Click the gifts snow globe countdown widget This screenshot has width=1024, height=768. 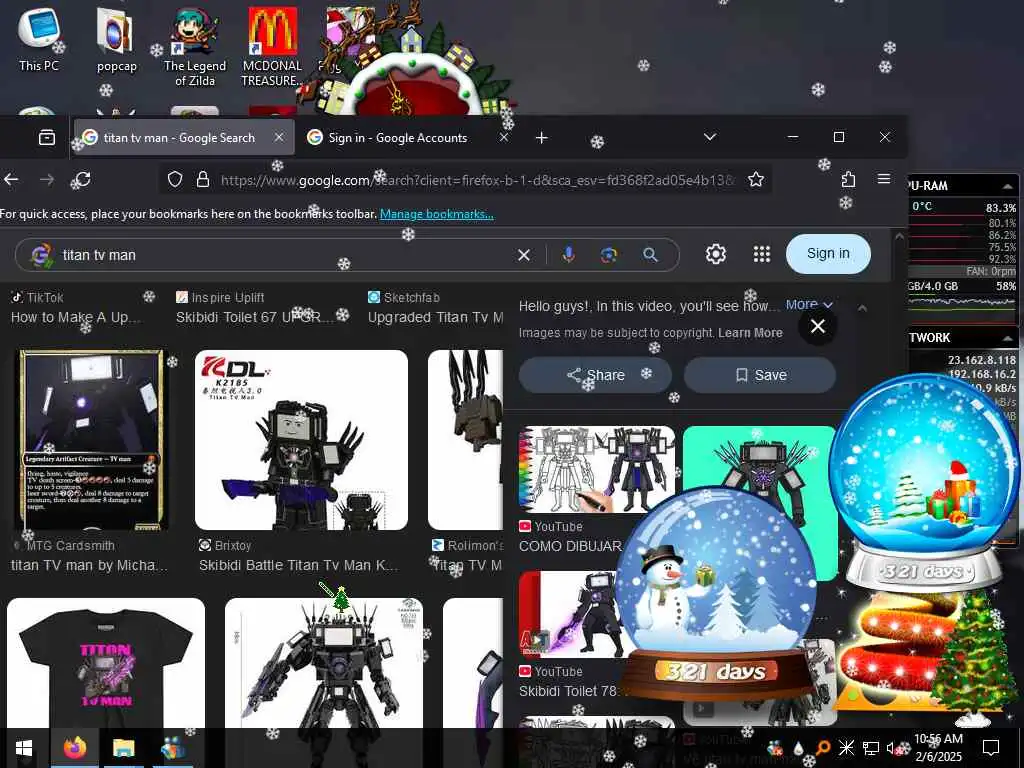click(x=923, y=482)
